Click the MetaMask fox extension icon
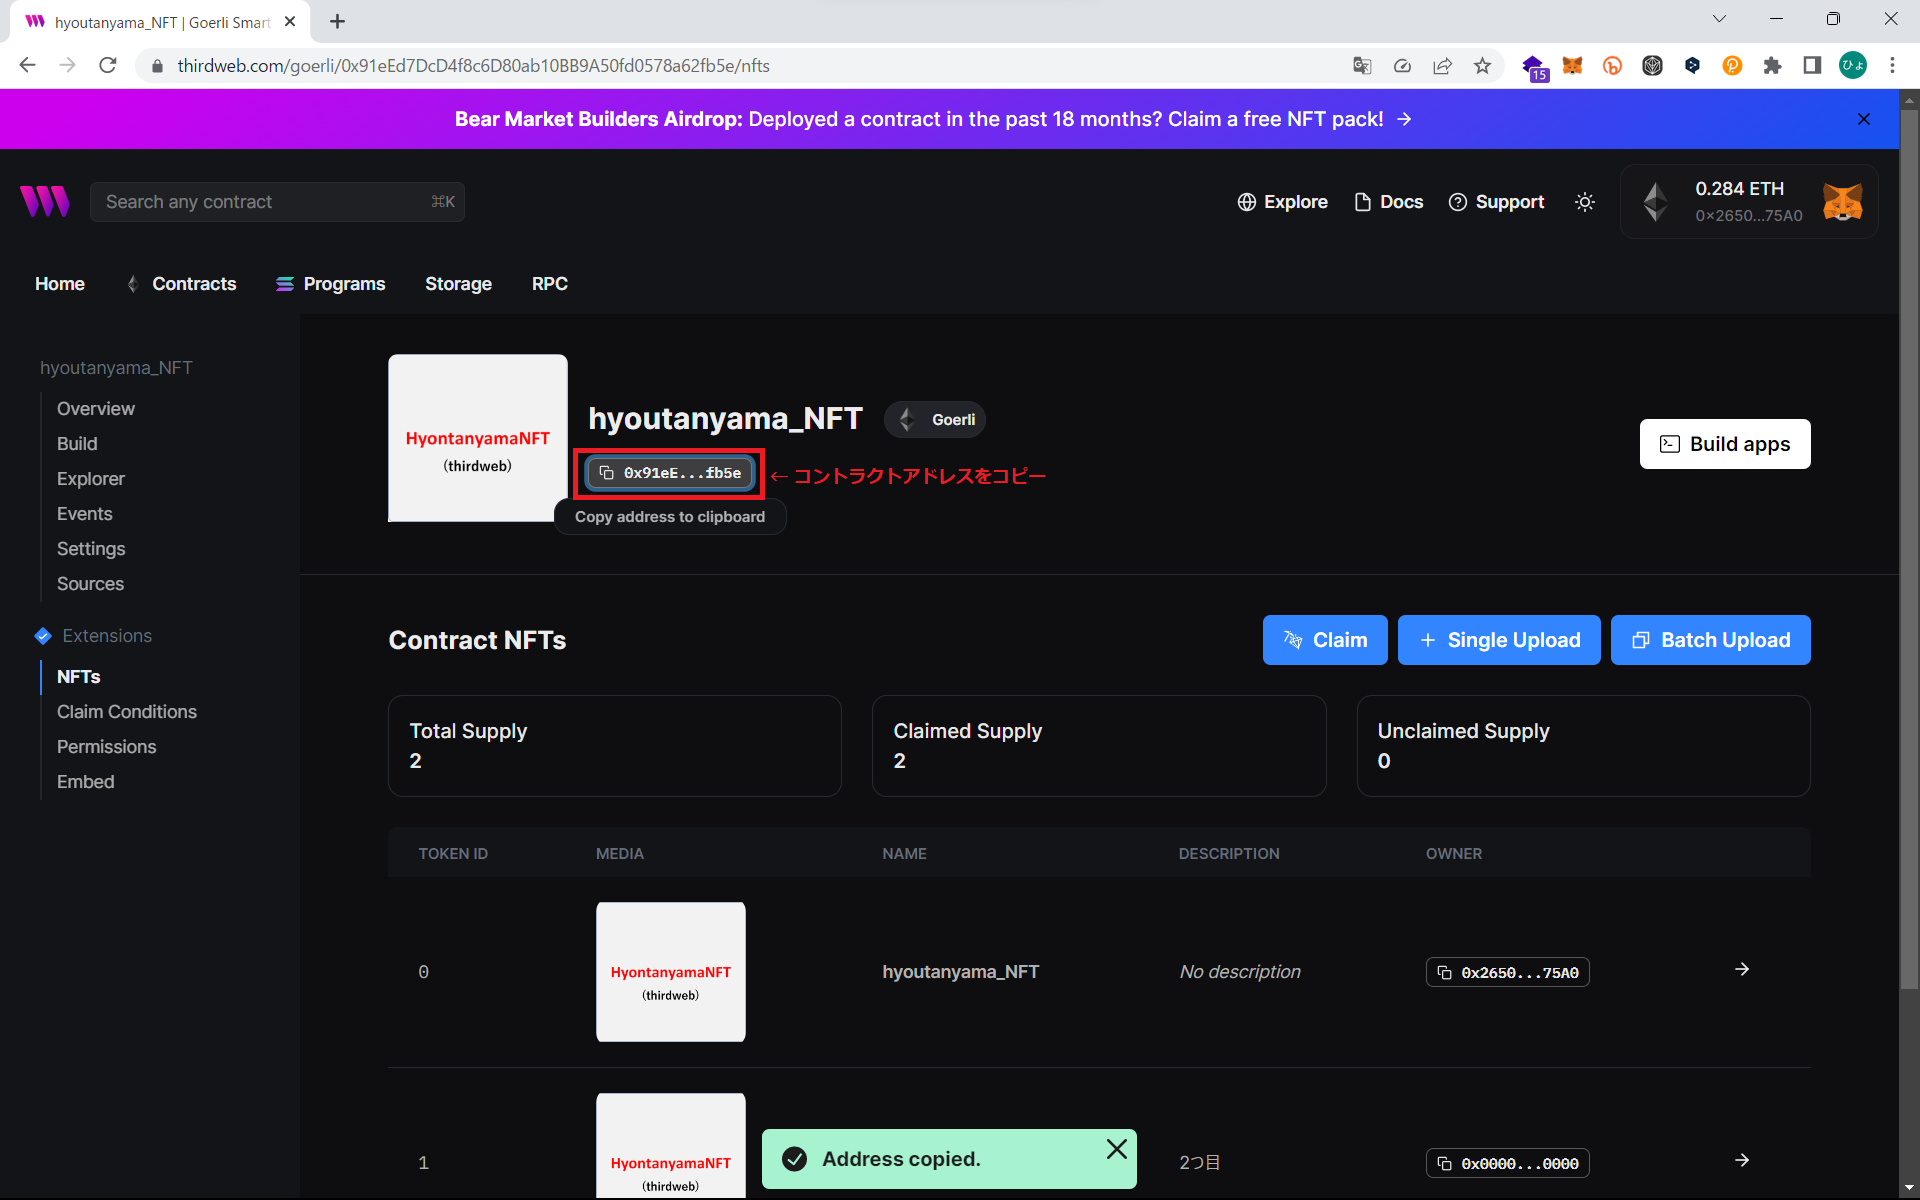 (1572, 66)
